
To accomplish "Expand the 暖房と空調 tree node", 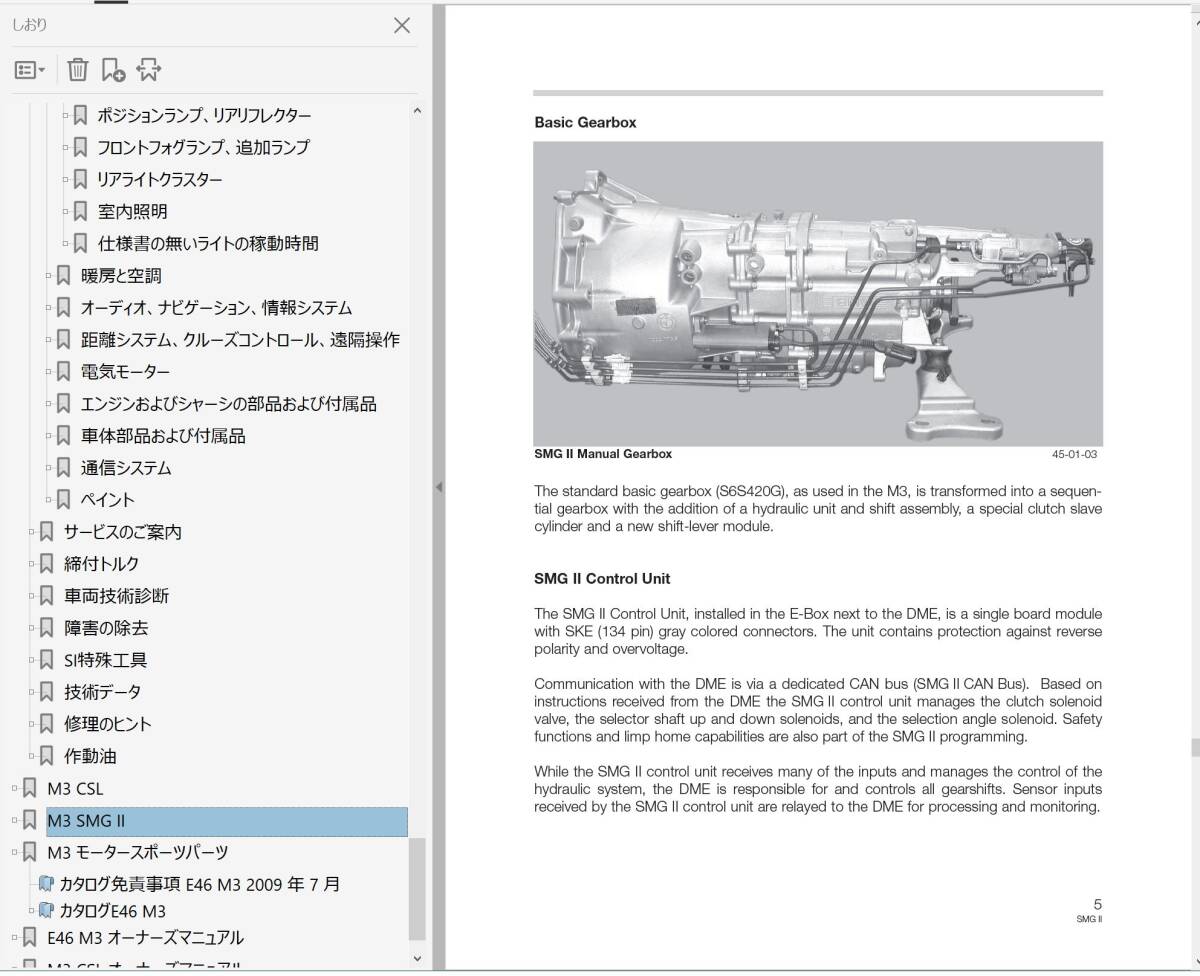I will (x=47, y=276).
